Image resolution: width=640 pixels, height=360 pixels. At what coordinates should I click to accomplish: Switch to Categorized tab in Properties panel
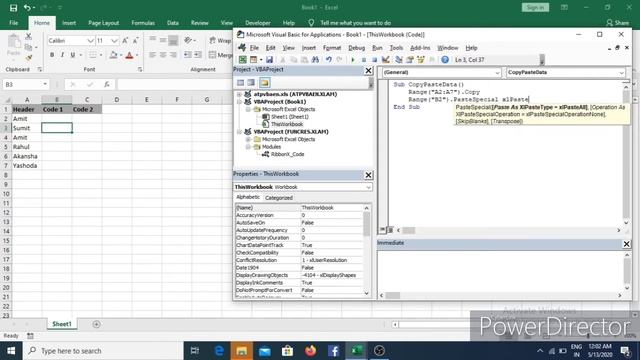[x=279, y=198]
